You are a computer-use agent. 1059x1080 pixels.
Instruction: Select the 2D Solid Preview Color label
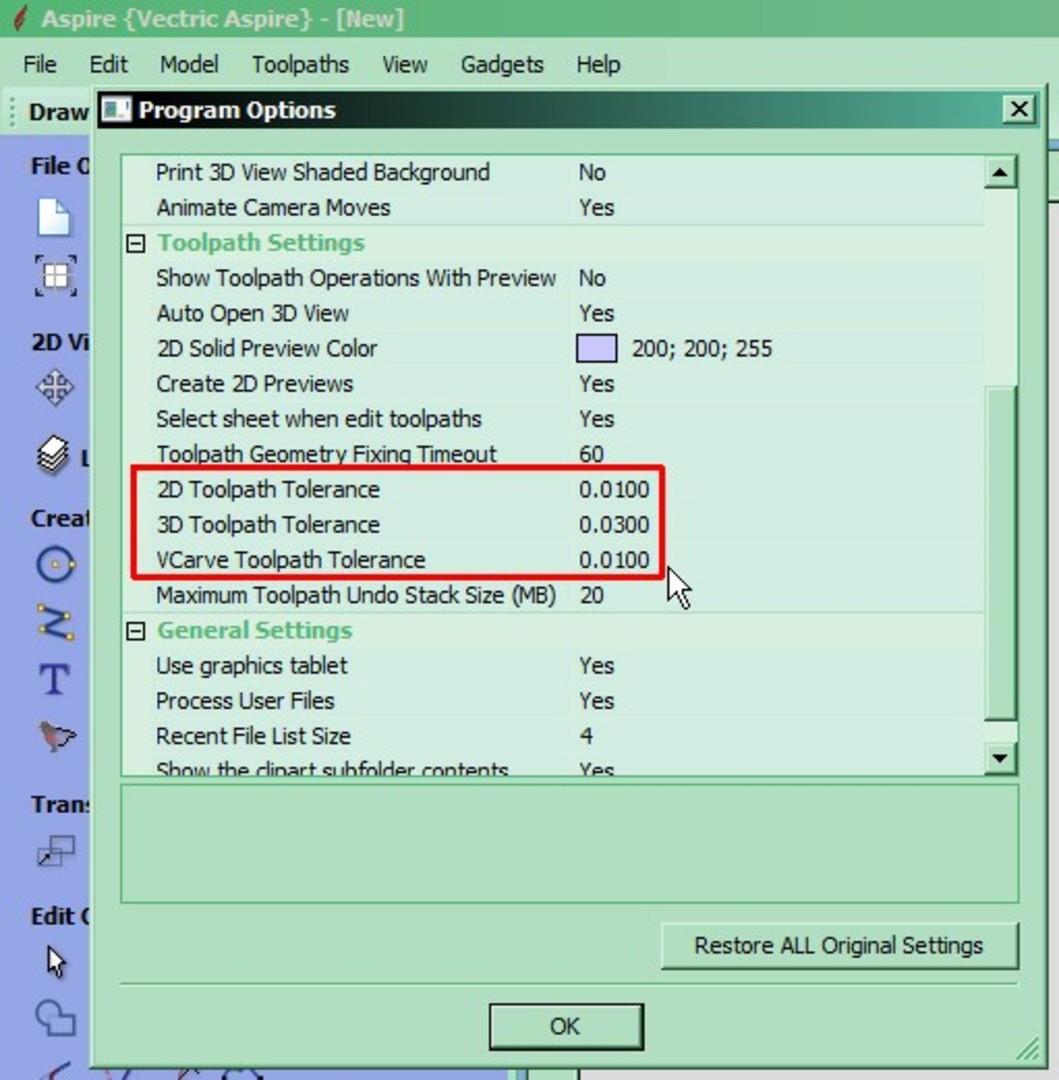pos(266,349)
